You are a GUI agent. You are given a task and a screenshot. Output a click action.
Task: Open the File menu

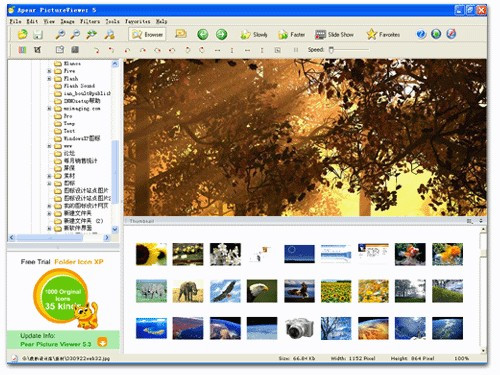click(x=15, y=21)
